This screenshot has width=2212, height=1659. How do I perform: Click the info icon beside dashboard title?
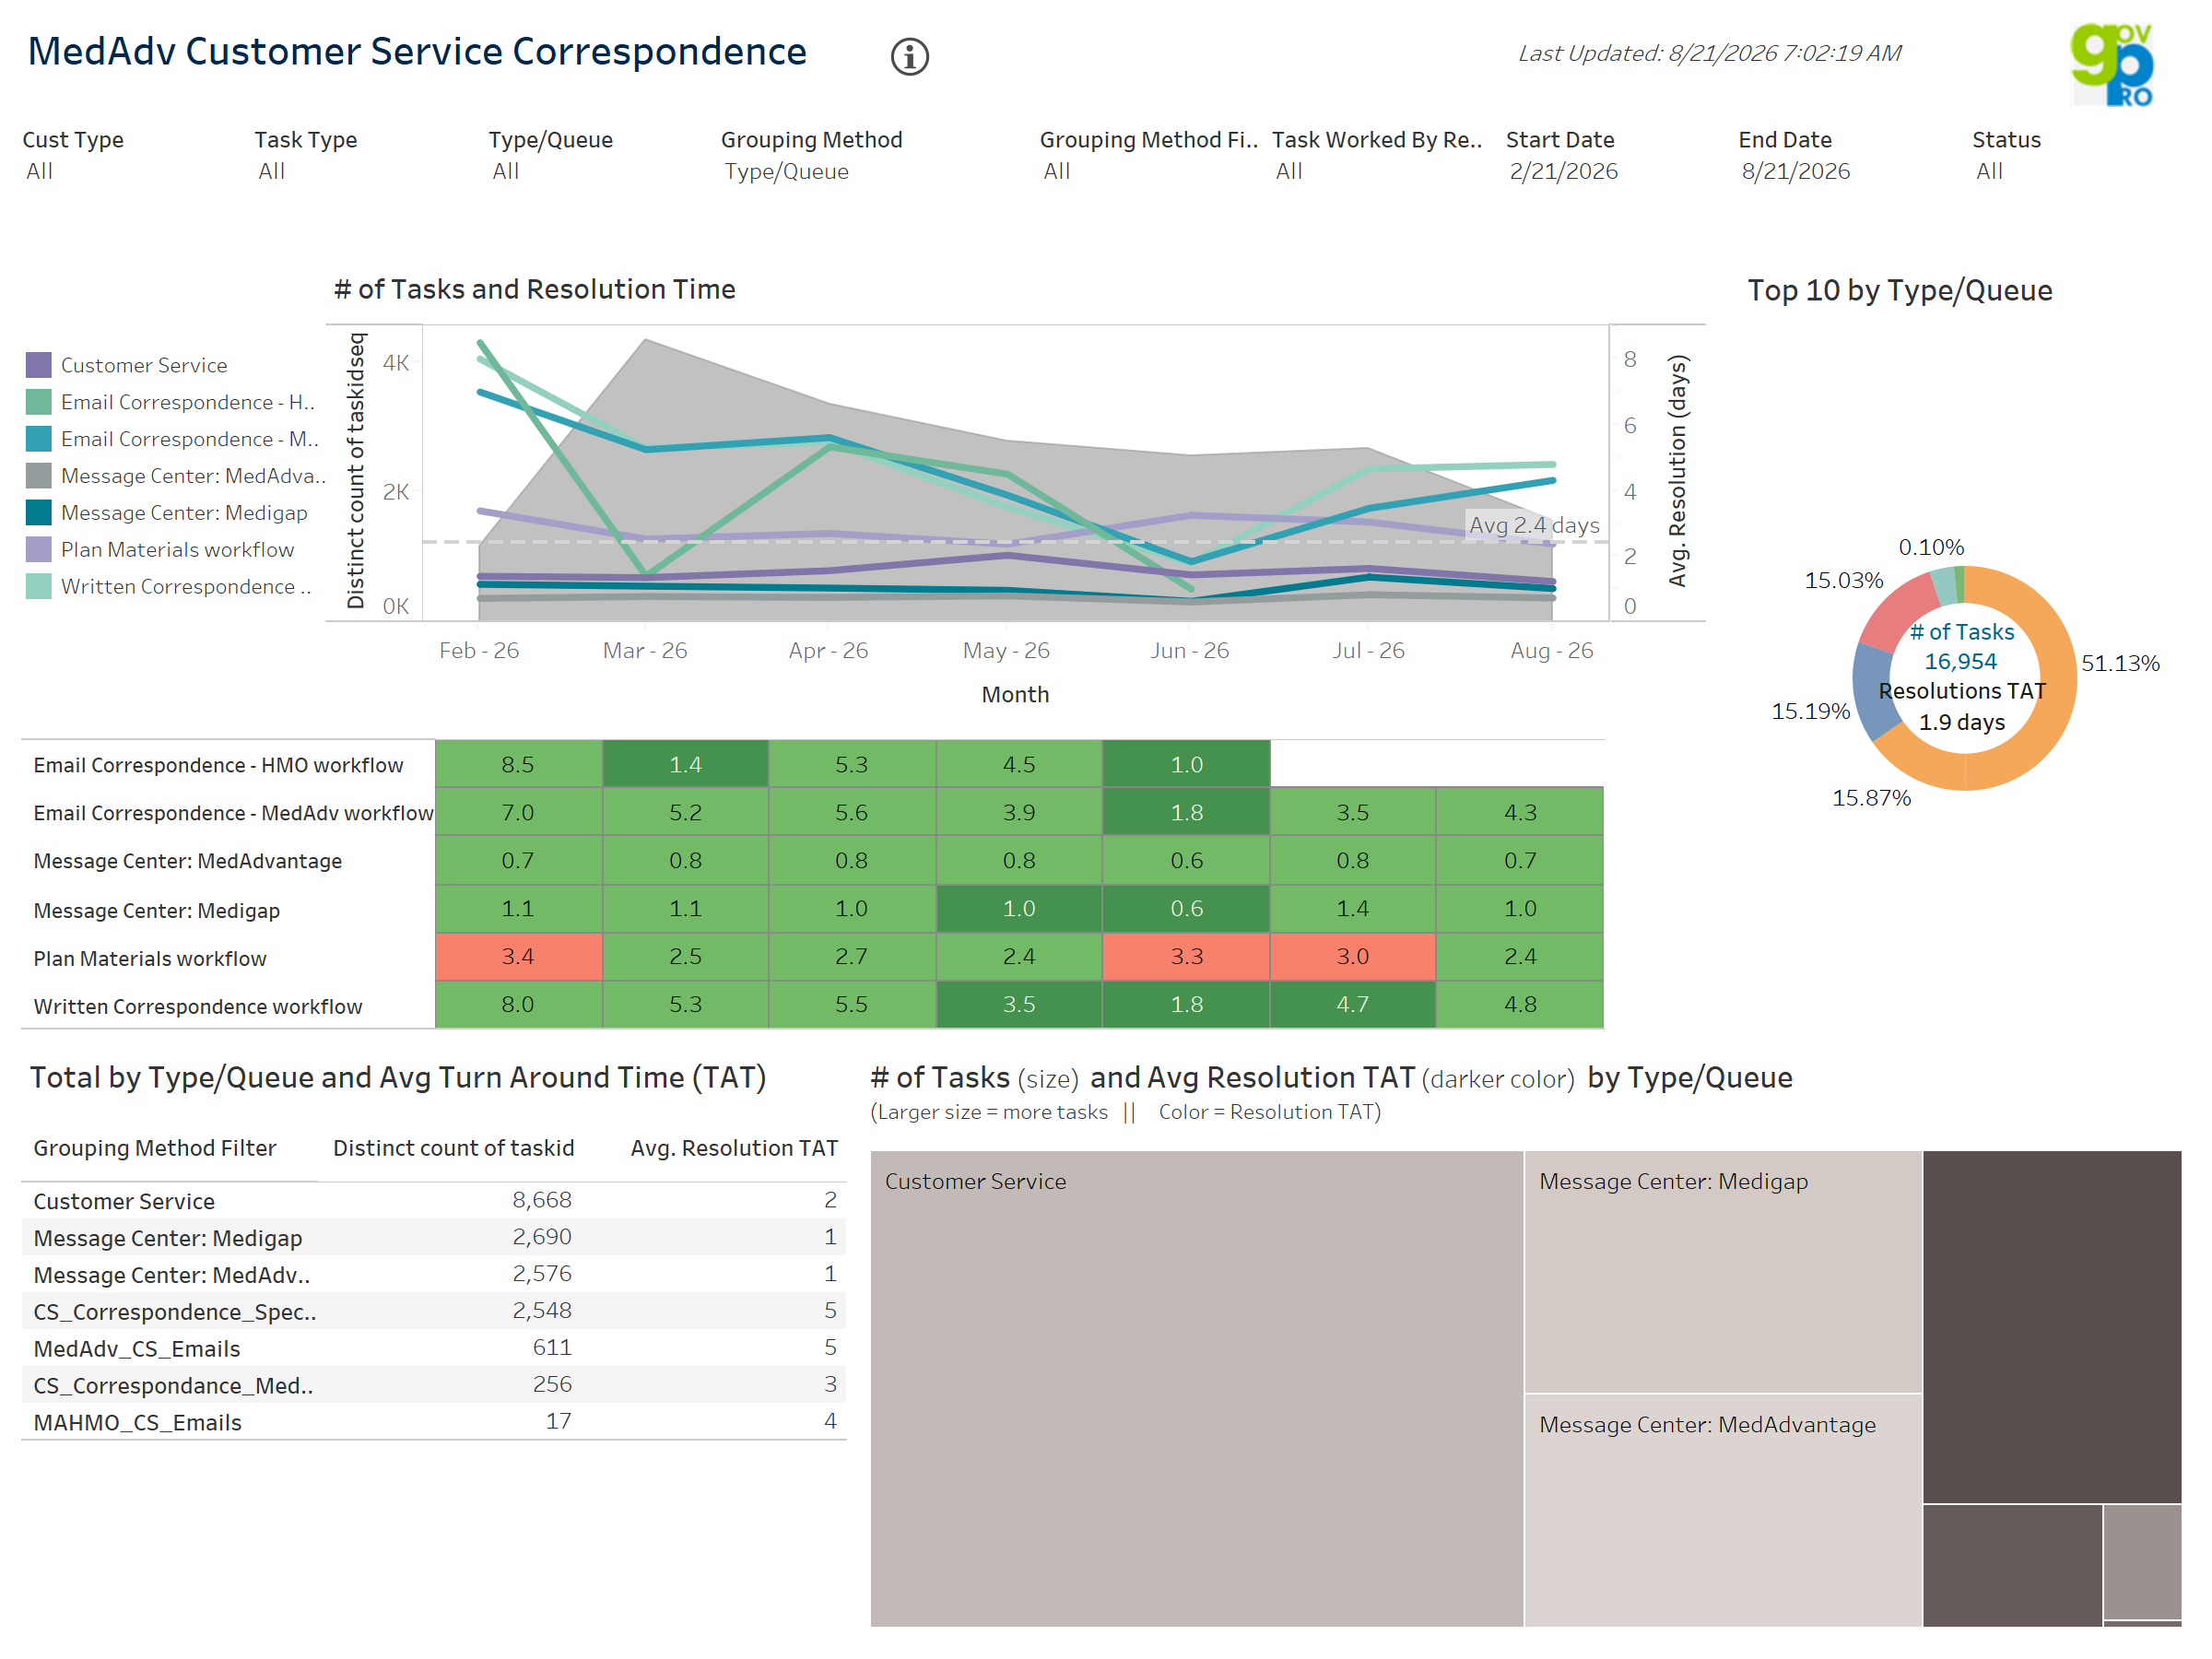(909, 56)
